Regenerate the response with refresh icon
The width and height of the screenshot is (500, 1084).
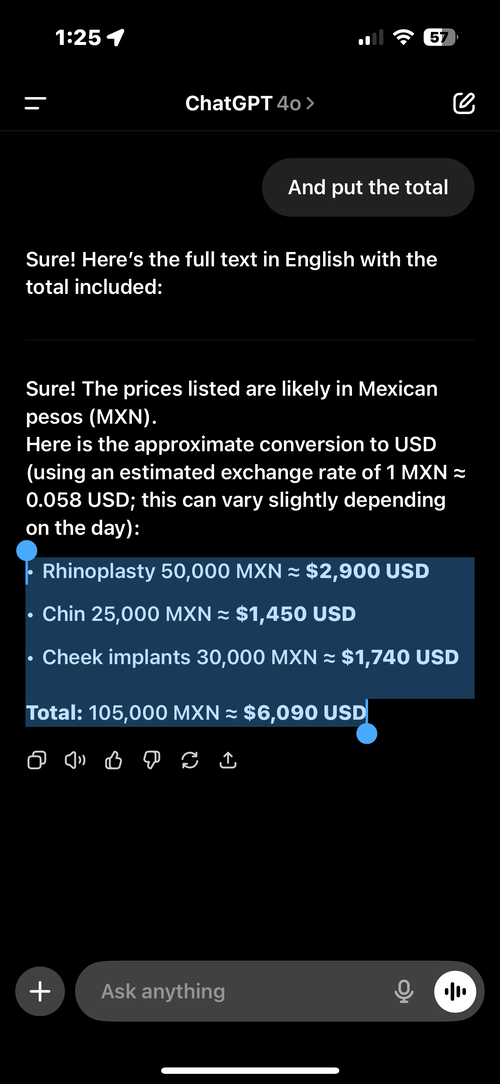189,761
